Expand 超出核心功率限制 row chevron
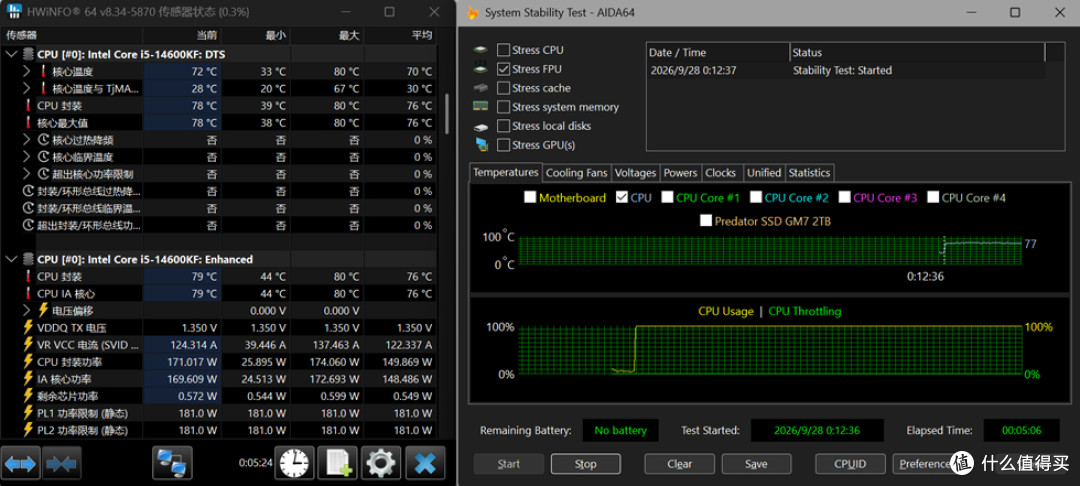 27,174
